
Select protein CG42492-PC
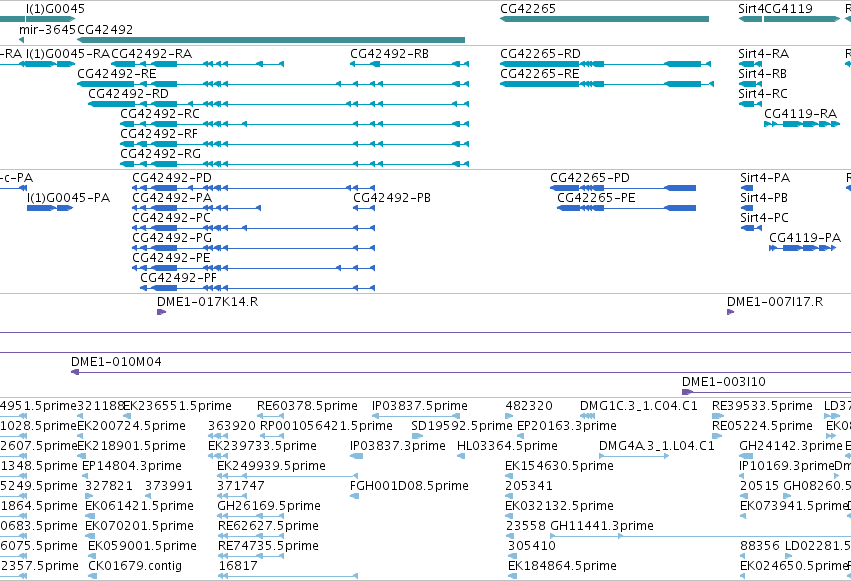(x=253, y=228)
